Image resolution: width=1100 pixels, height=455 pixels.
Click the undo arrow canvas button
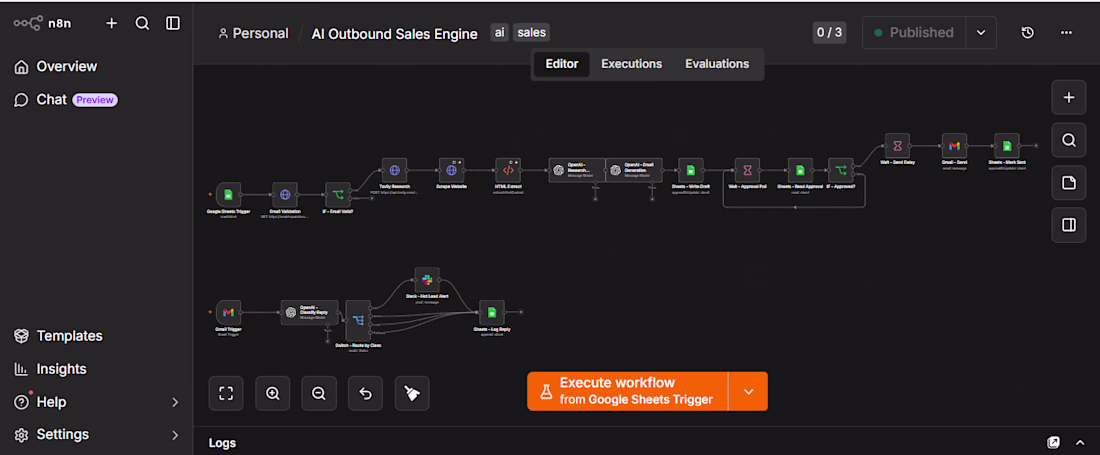(365, 393)
